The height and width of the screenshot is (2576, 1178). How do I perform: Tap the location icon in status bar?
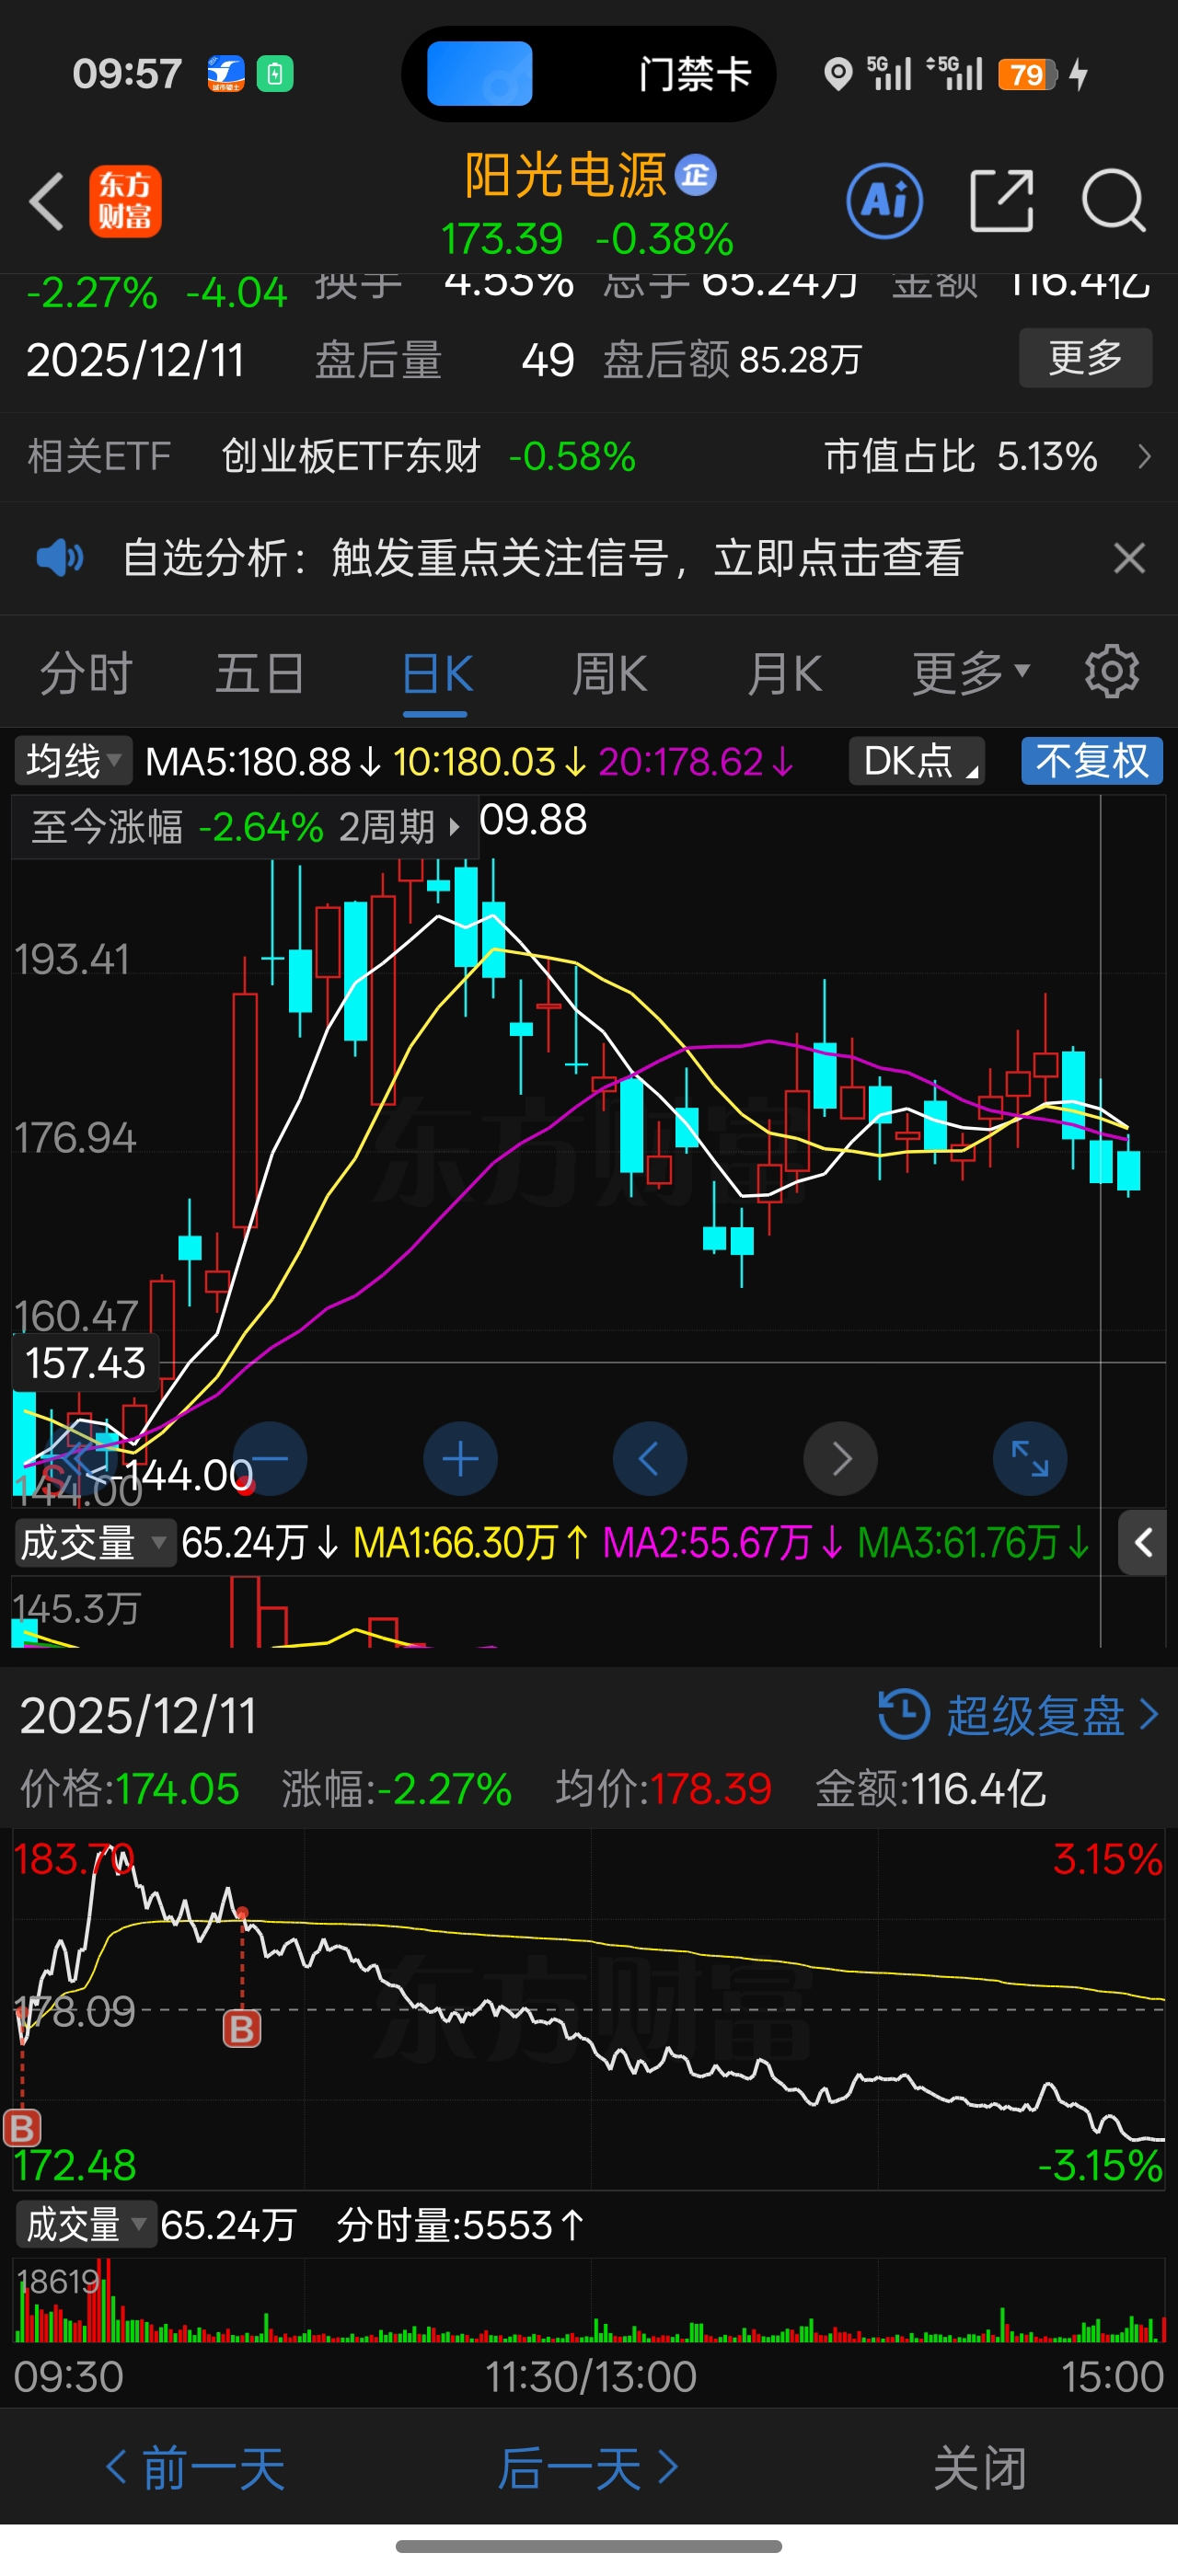point(838,74)
